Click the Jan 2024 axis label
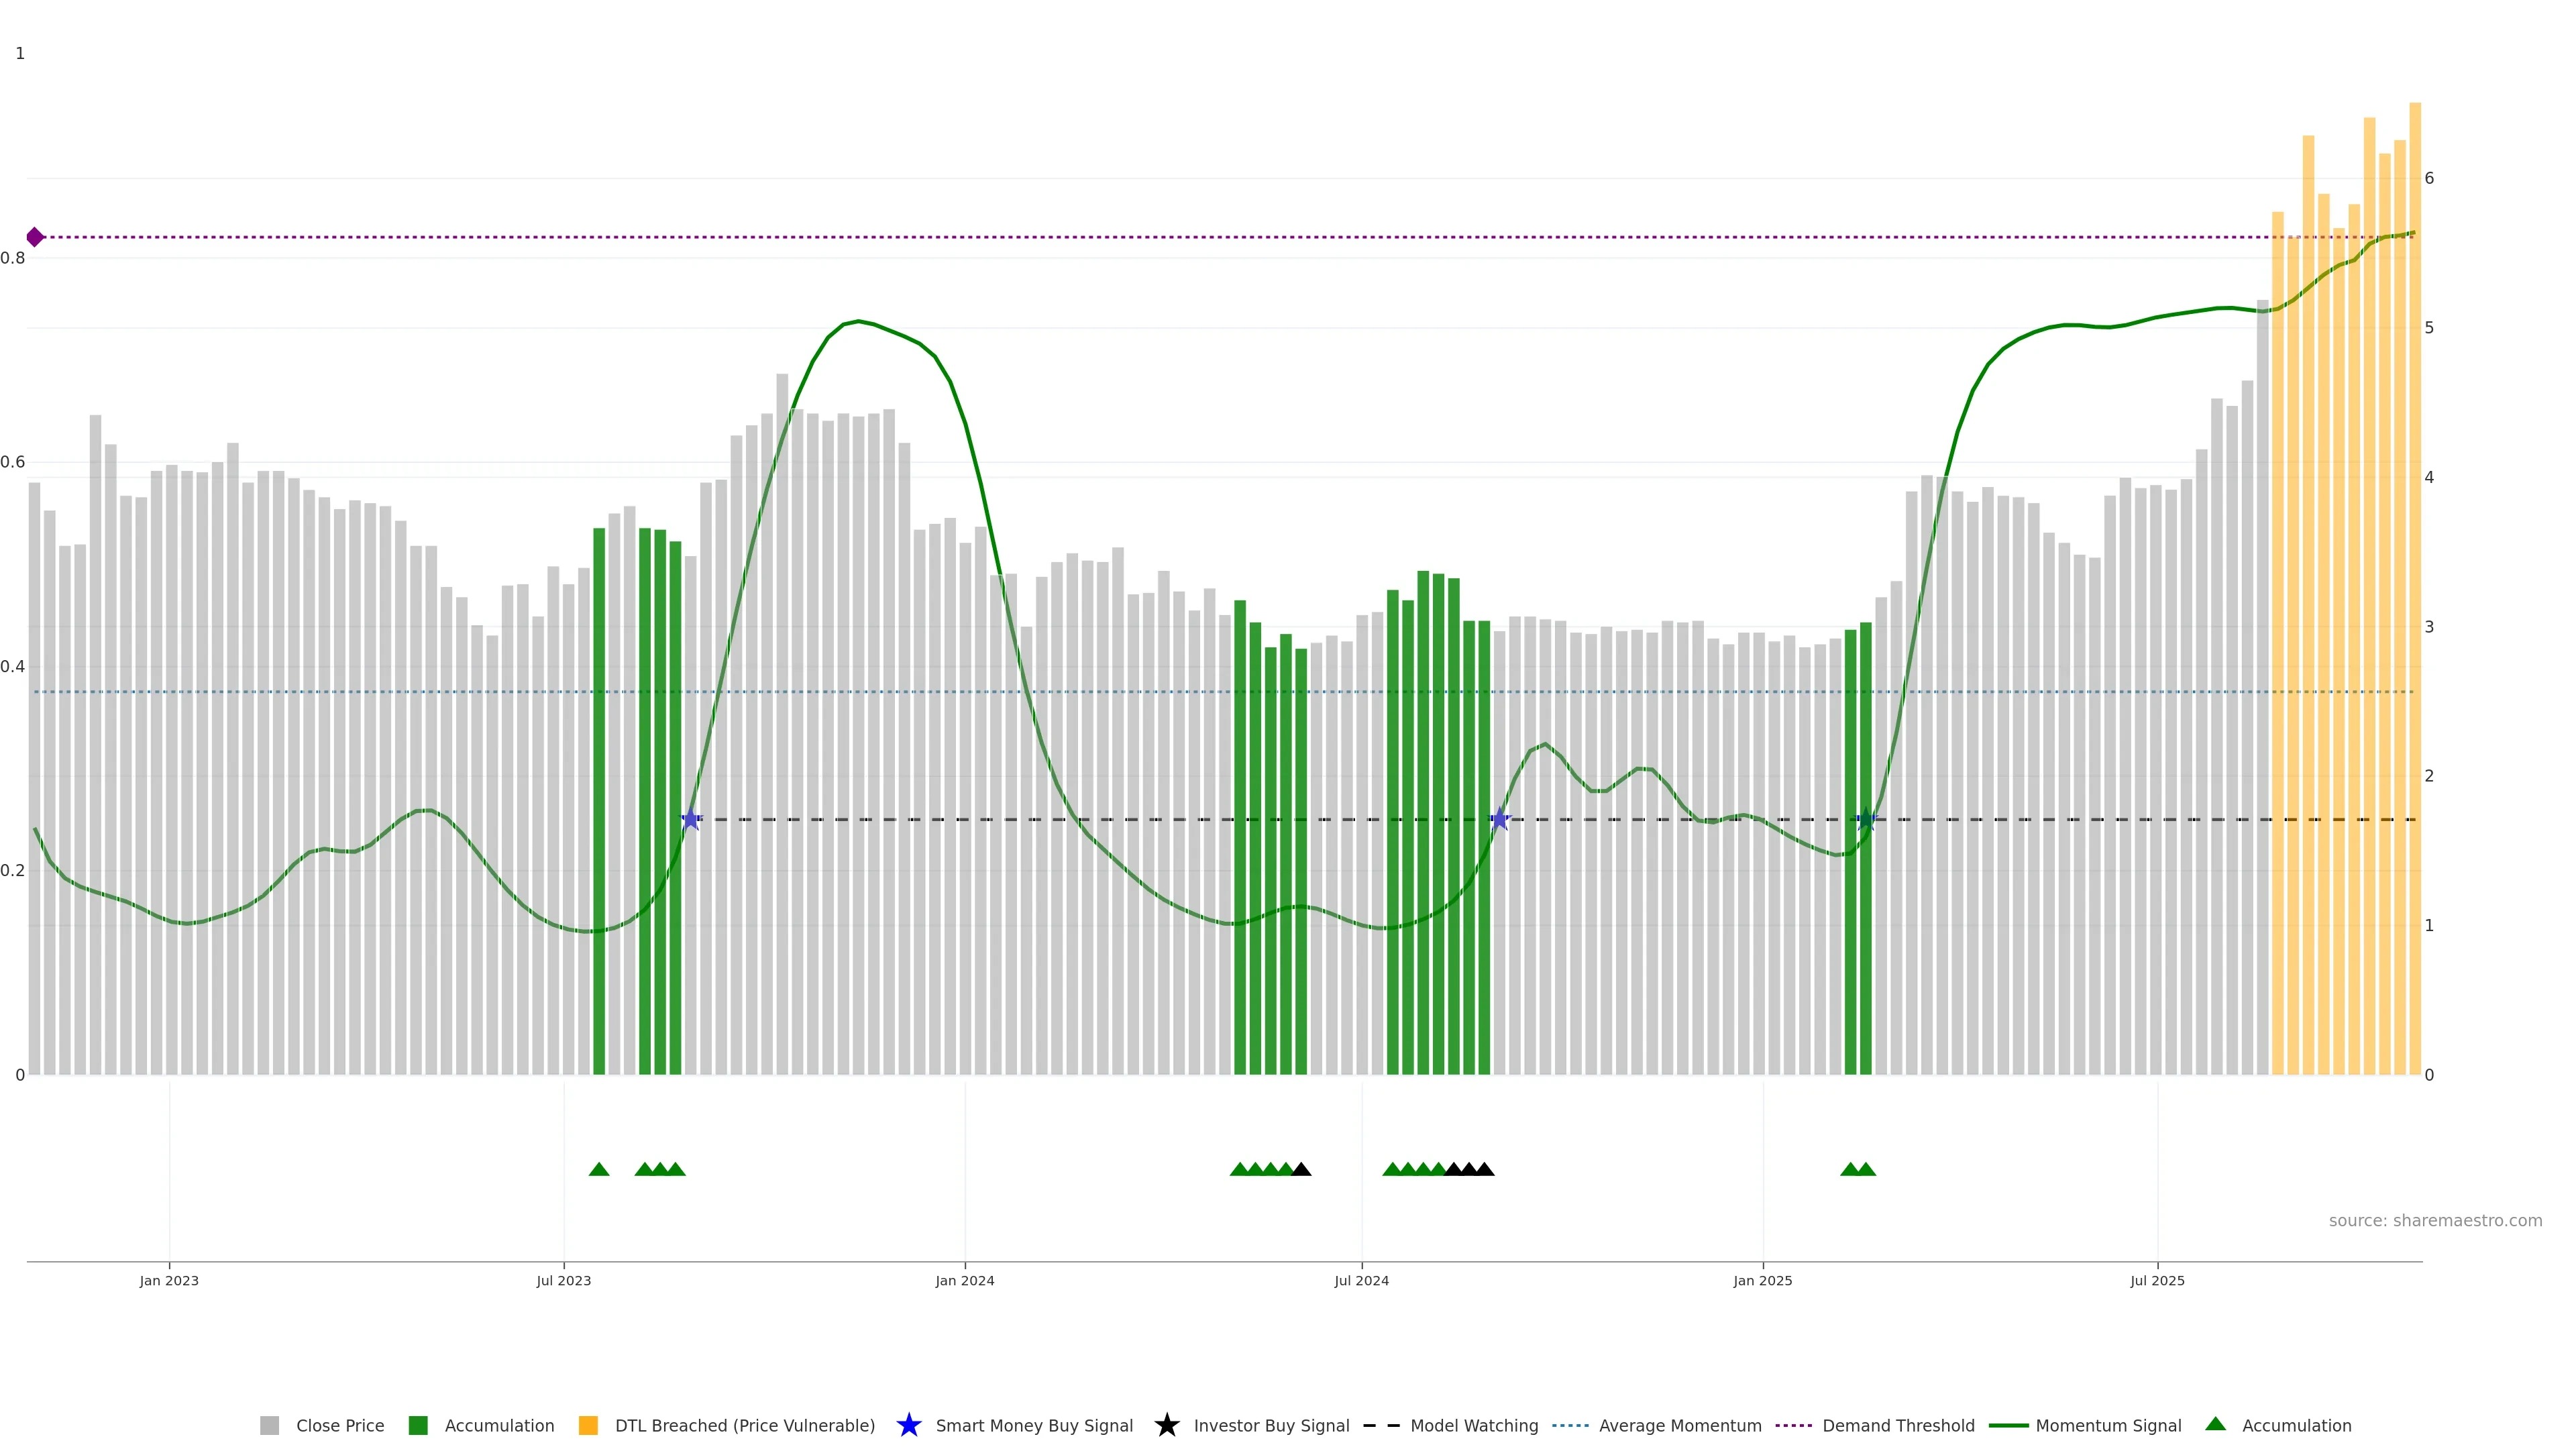This screenshot has width=2576, height=1449. click(x=964, y=1281)
